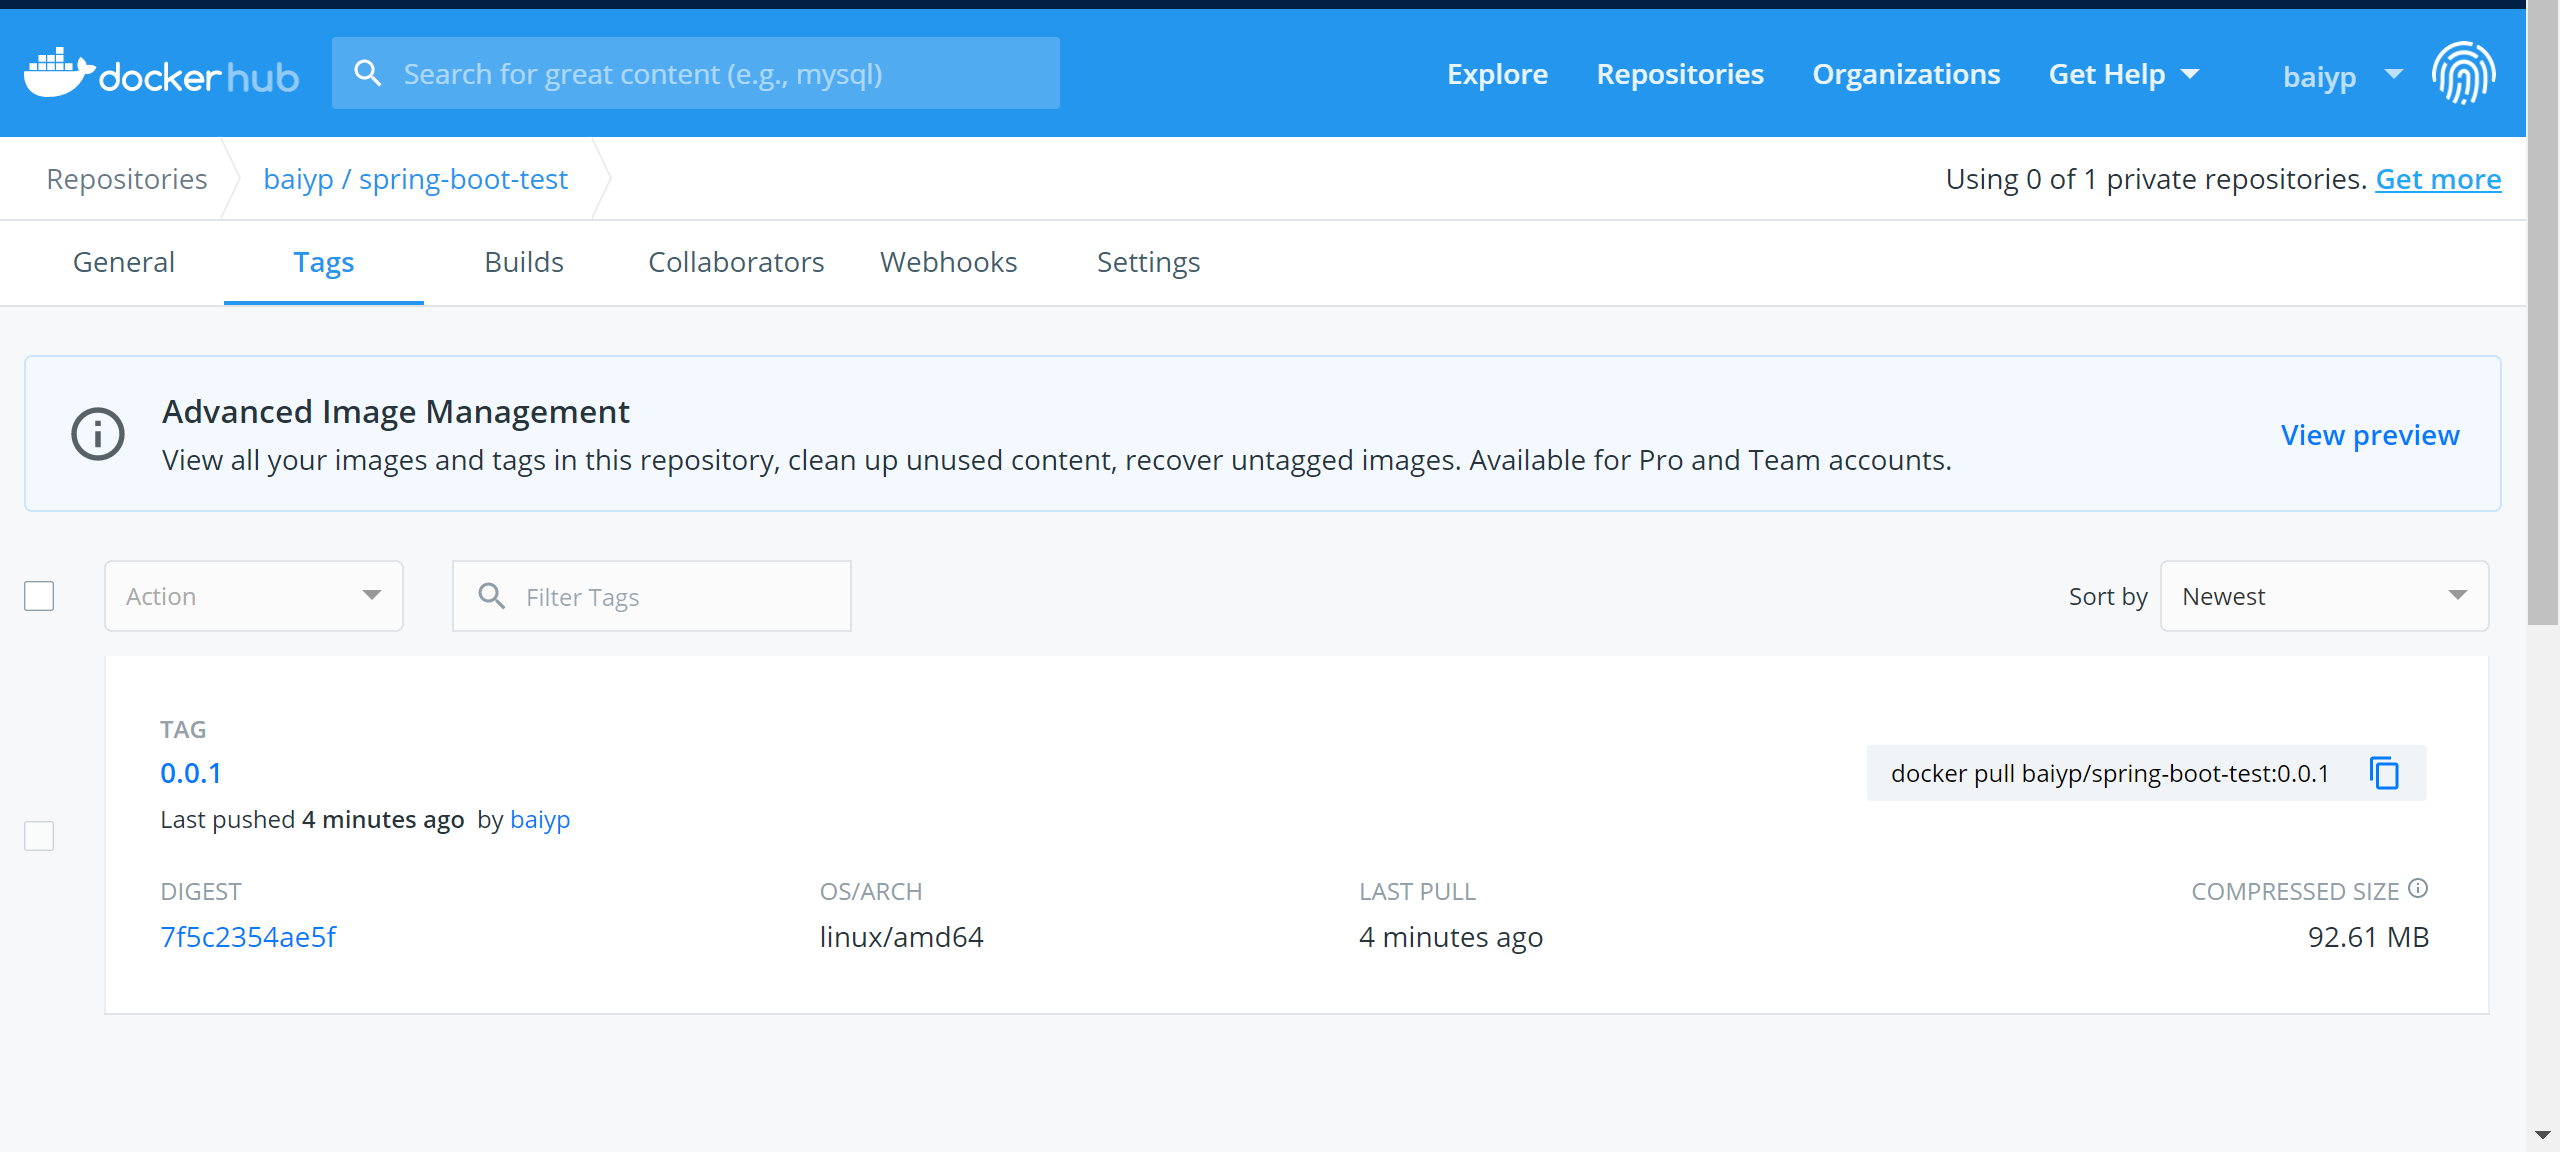Viewport: 2560px width, 1152px height.
Task: Click the Docker Hub whale logo
Action: click(x=161, y=73)
